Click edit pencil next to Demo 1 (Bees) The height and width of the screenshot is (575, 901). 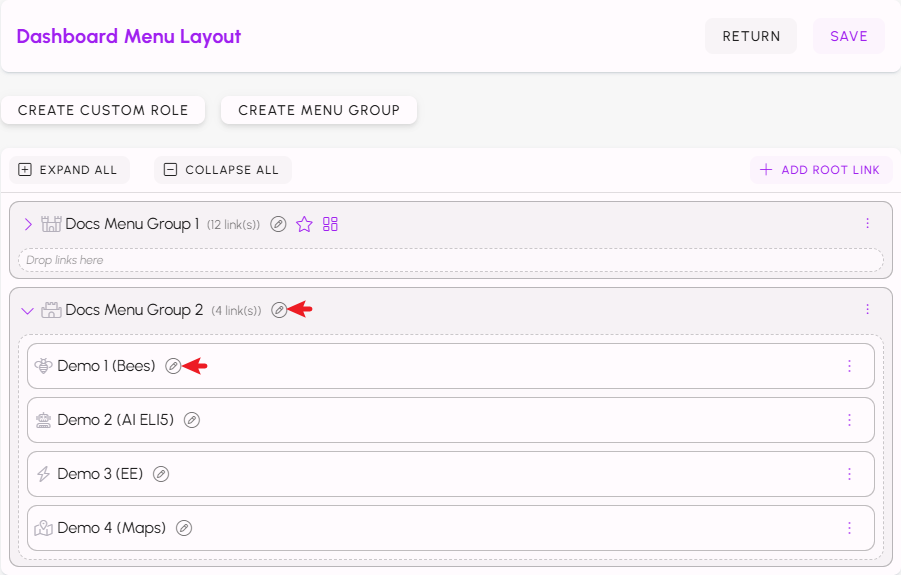[173, 366]
